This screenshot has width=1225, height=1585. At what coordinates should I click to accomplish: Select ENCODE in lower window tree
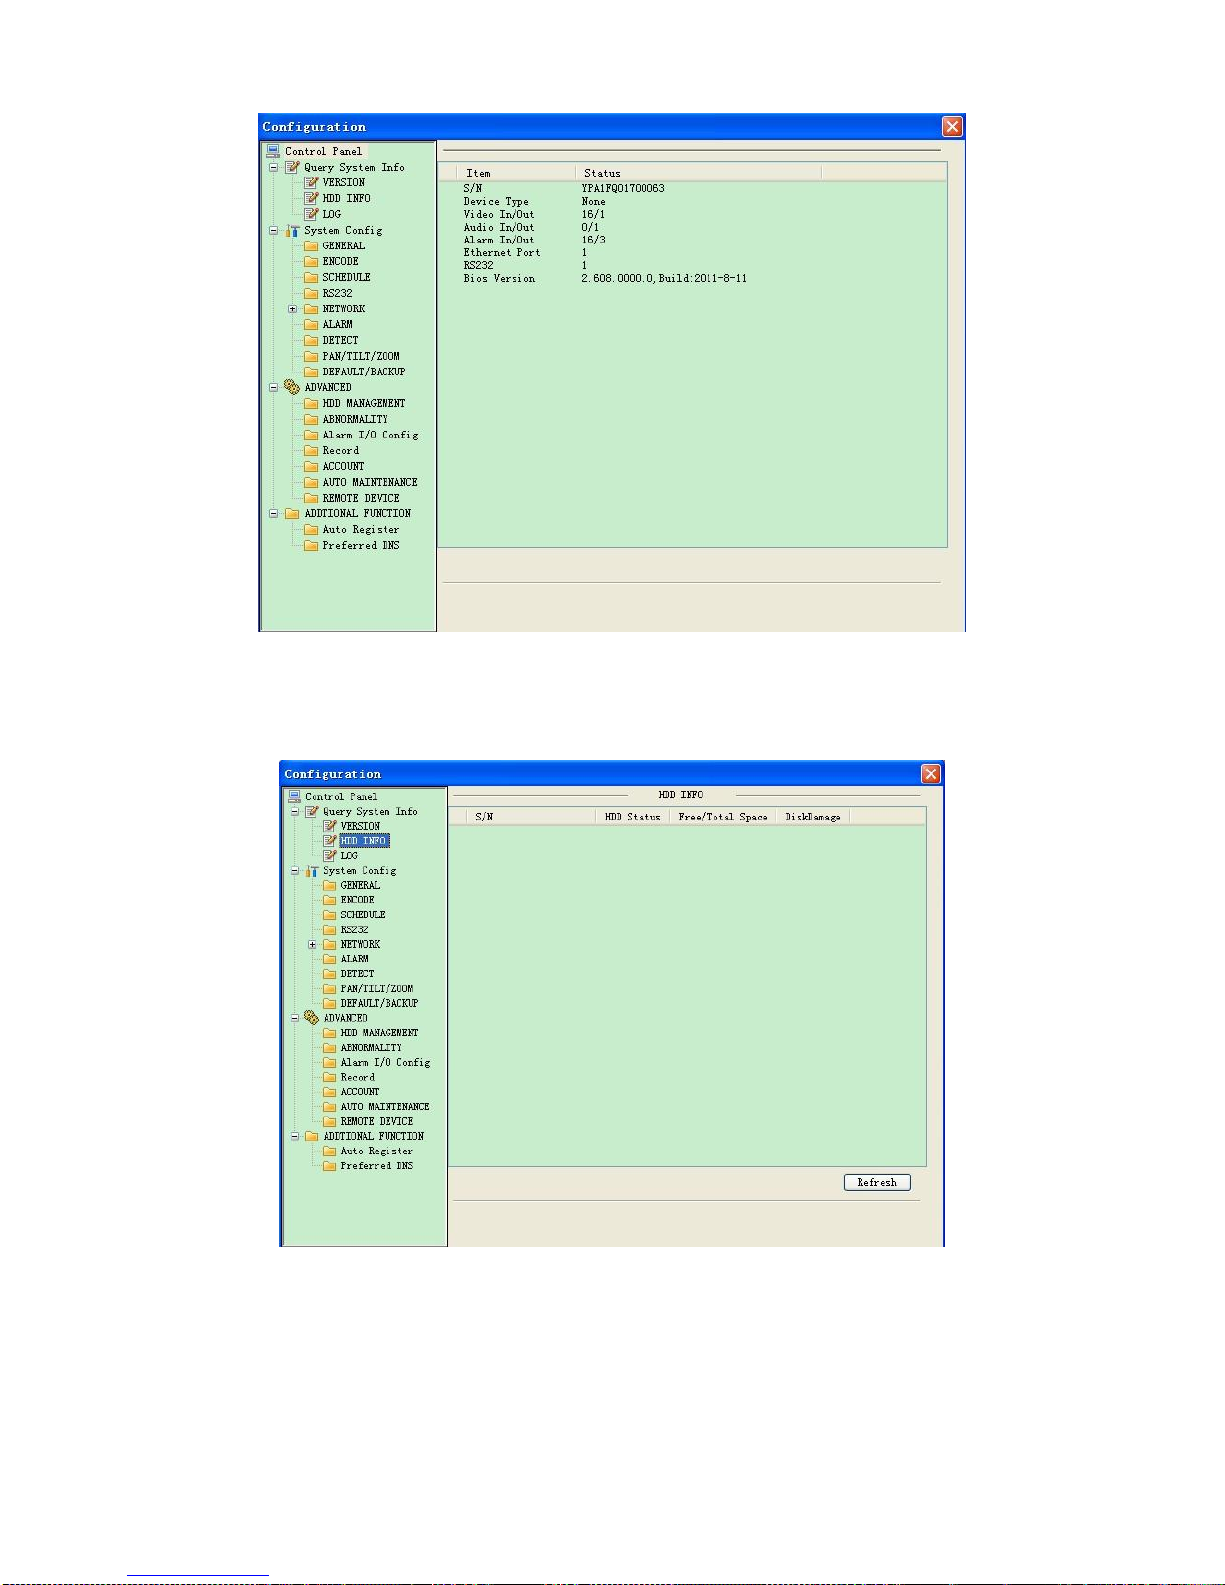(x=357, y=900)
